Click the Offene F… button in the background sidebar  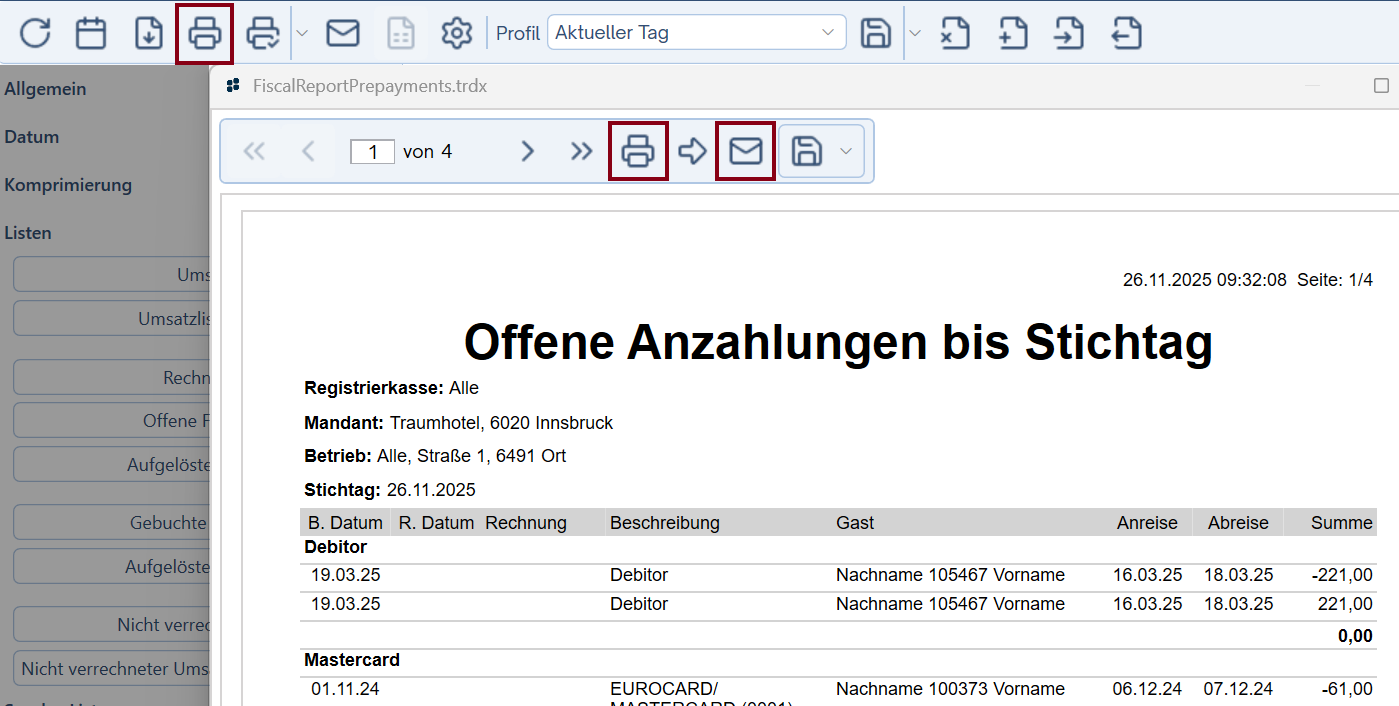click(x=111, y=421)
